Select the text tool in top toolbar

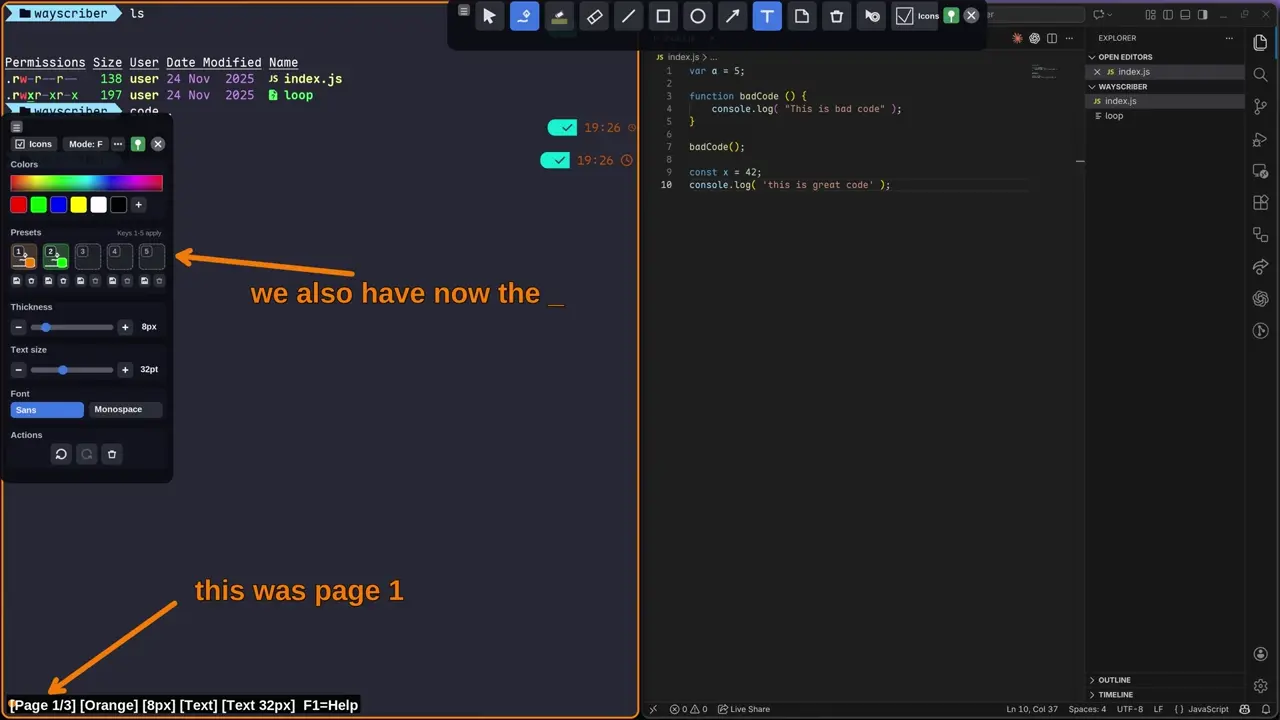tap(767, 16)
